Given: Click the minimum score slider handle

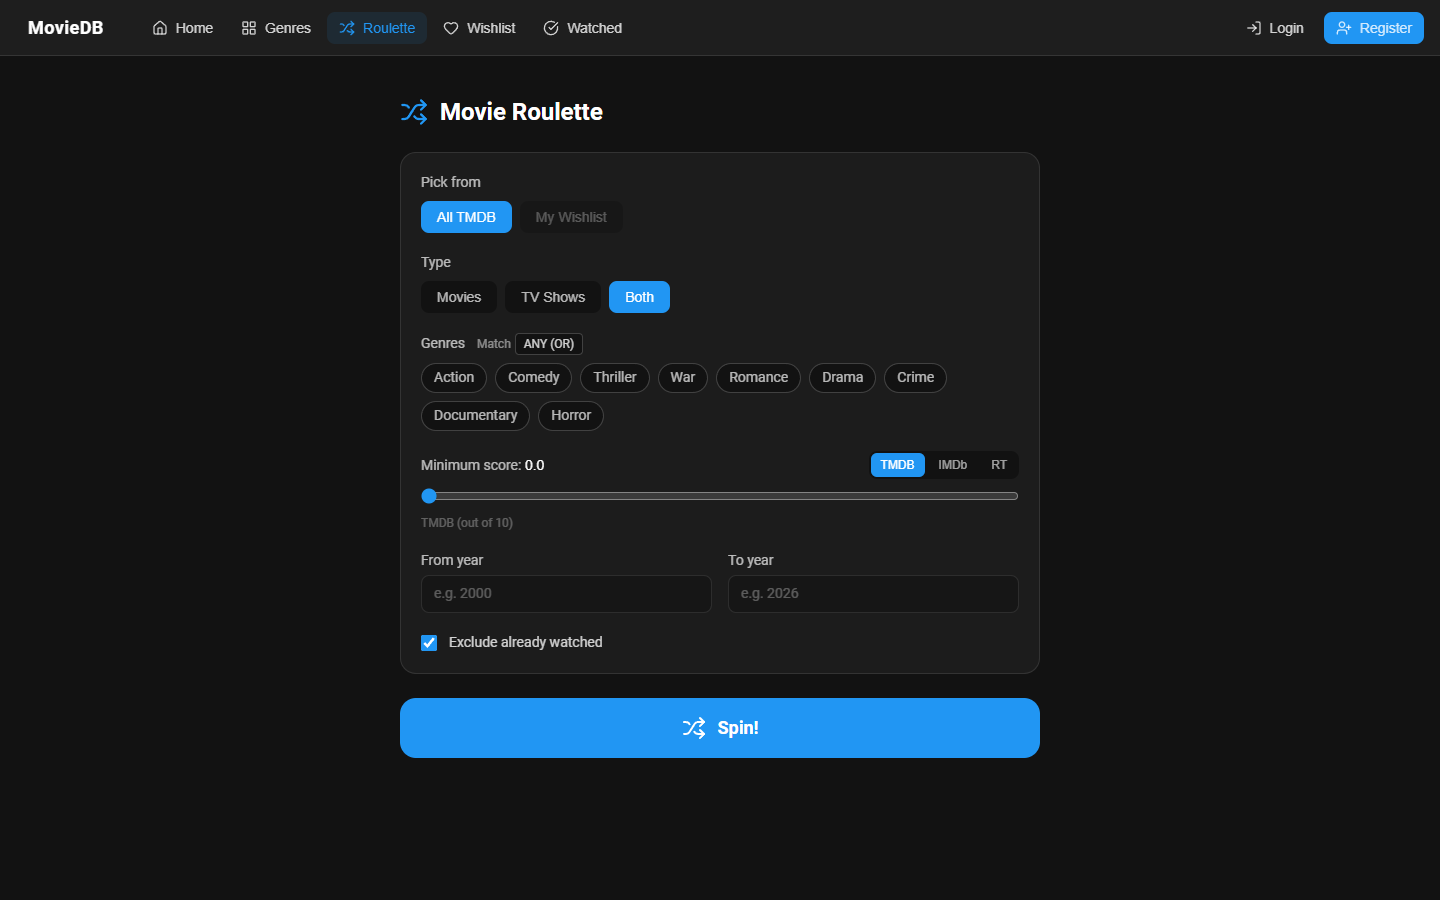Looking at the screenshot, I should 429,496.
